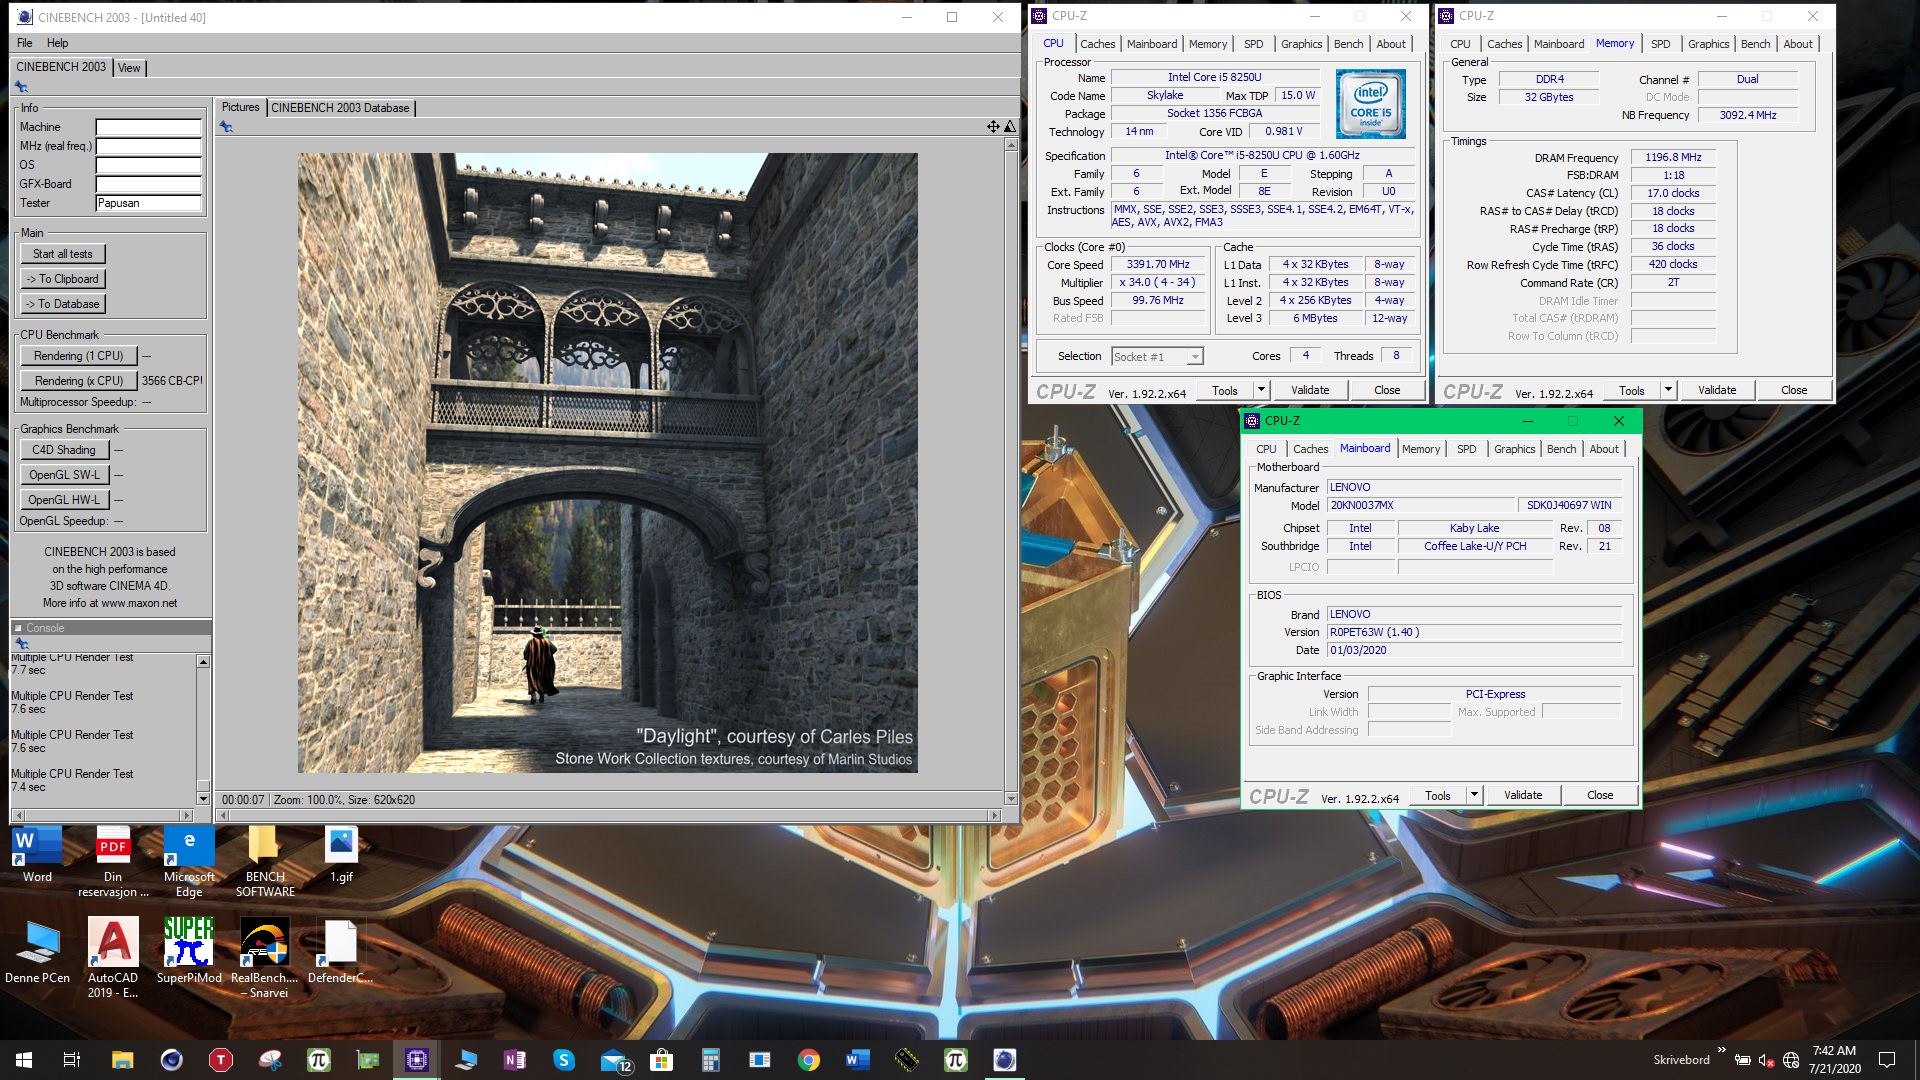The width and height of the screenshot is (1920, 1080).
Task: Open the Din reservasjon PDF desktop icon
Action: pyautogui.click(x=113, y=862)
